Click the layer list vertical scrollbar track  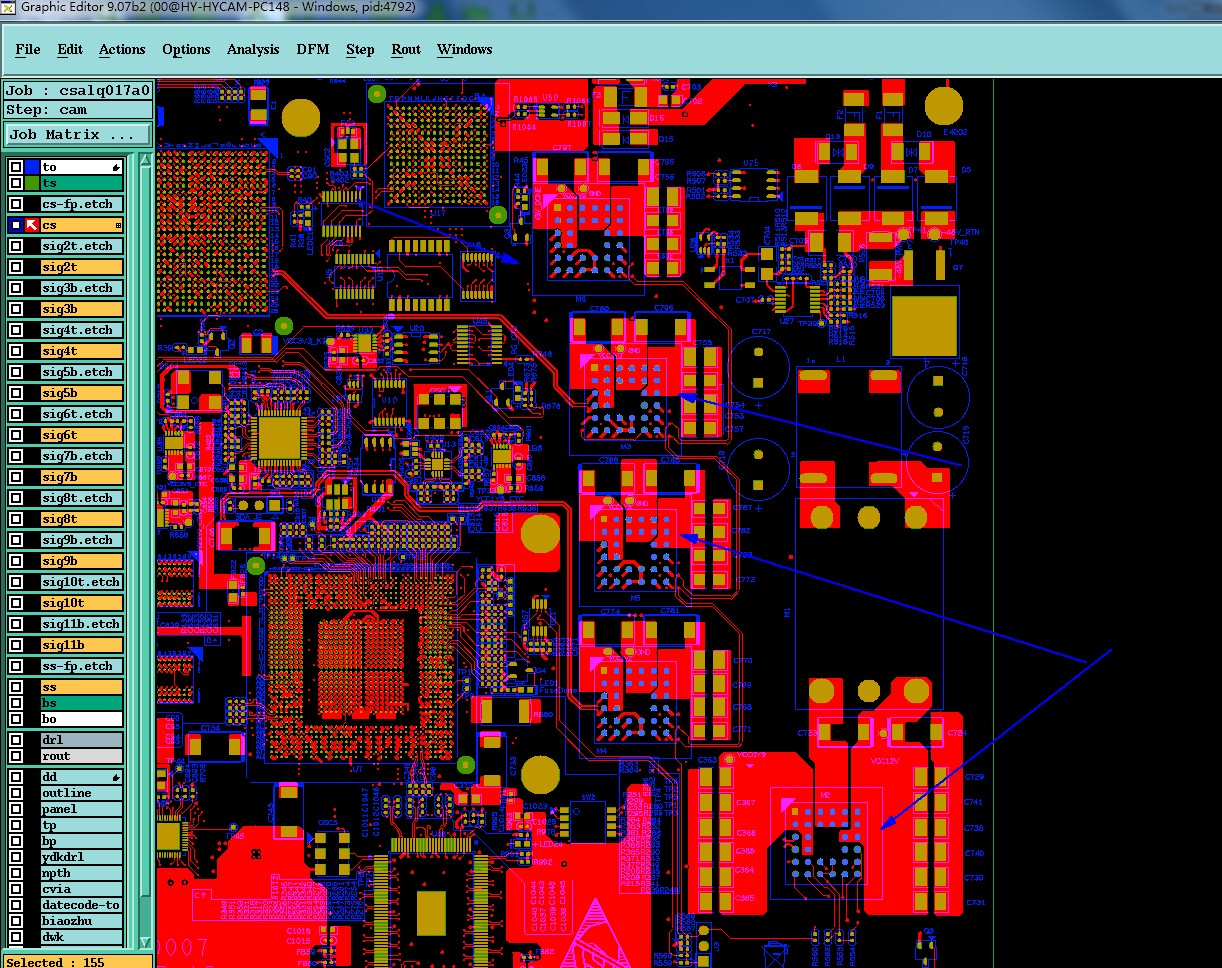coord(146,550)
